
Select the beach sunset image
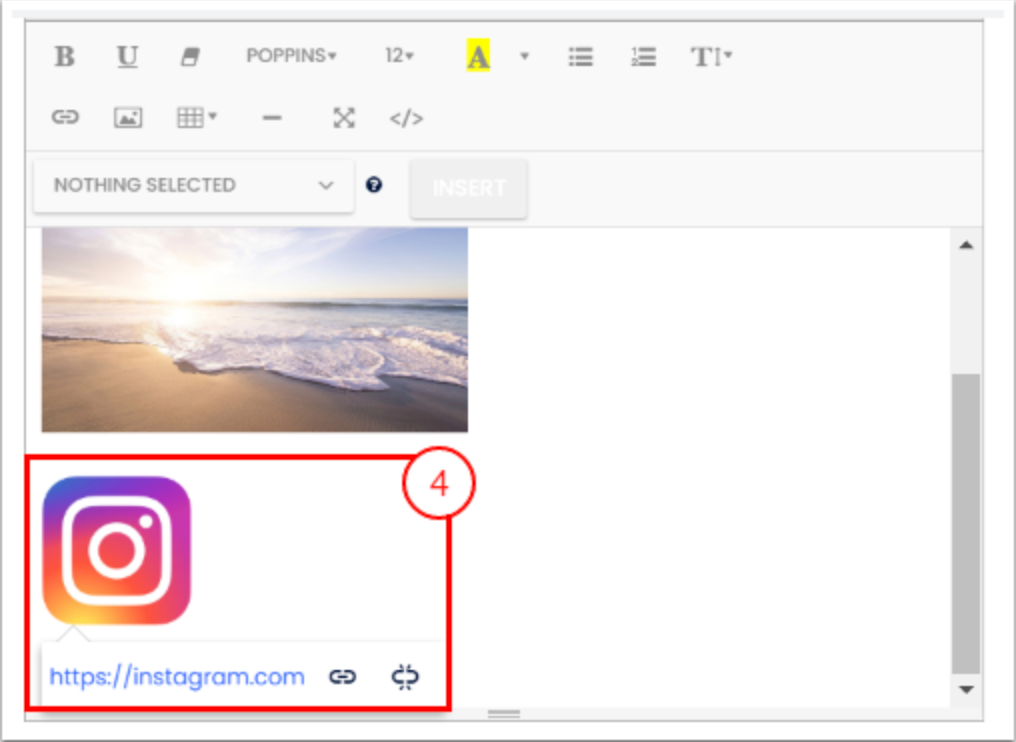point(255,329)
